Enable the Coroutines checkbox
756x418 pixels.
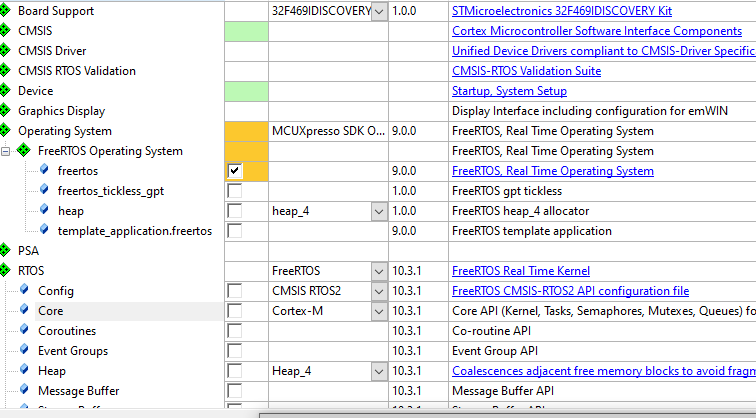(x=235, y=331)
